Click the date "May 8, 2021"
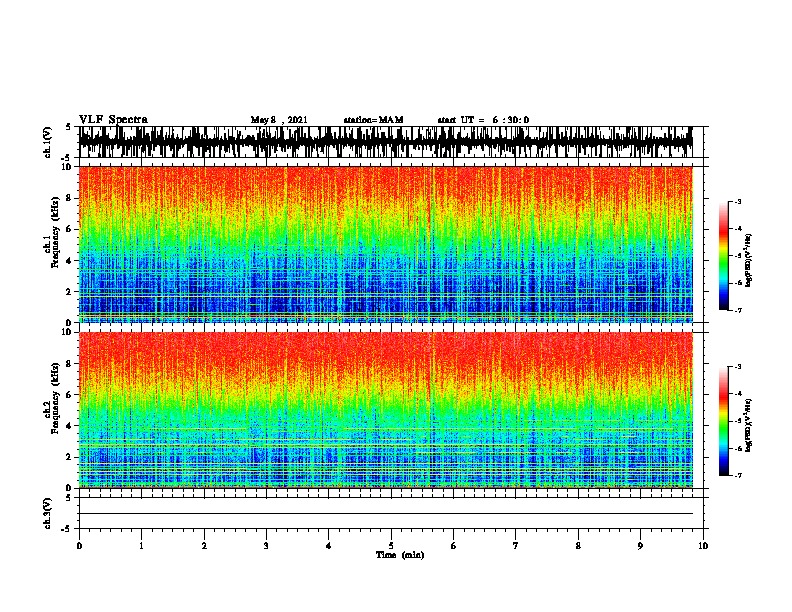Screen dimensions: 792x612 point(279,120)
